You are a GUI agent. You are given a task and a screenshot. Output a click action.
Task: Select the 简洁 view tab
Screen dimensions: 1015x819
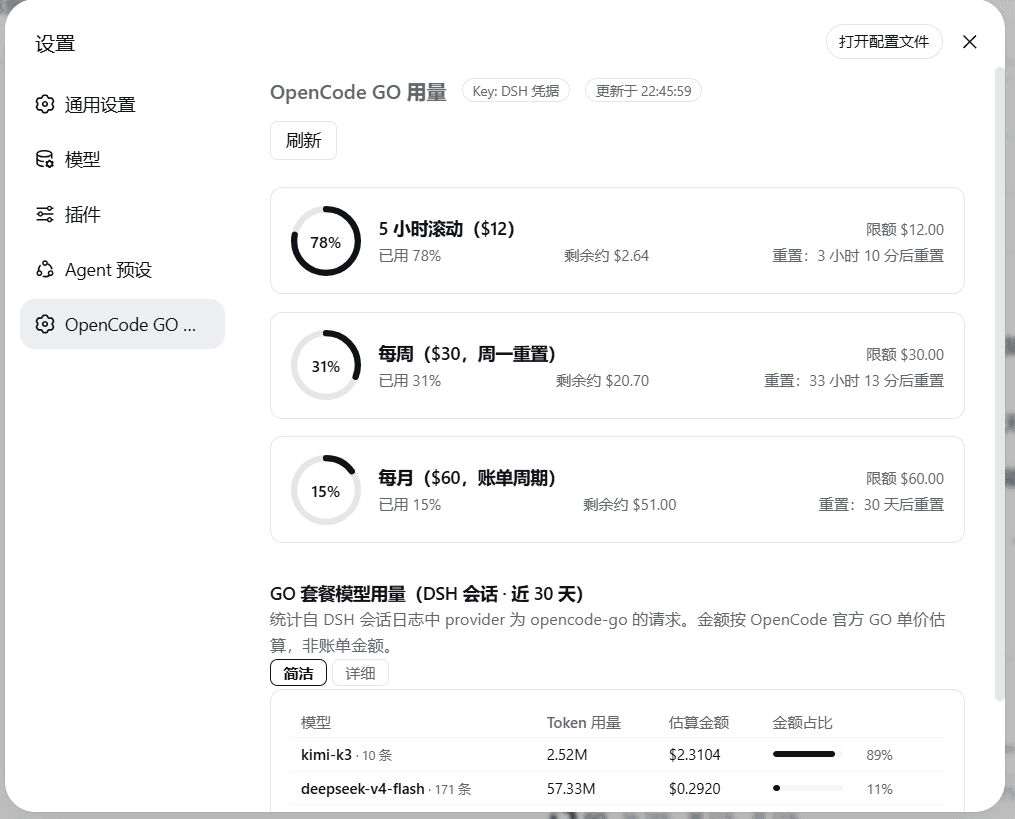[298, 673]
